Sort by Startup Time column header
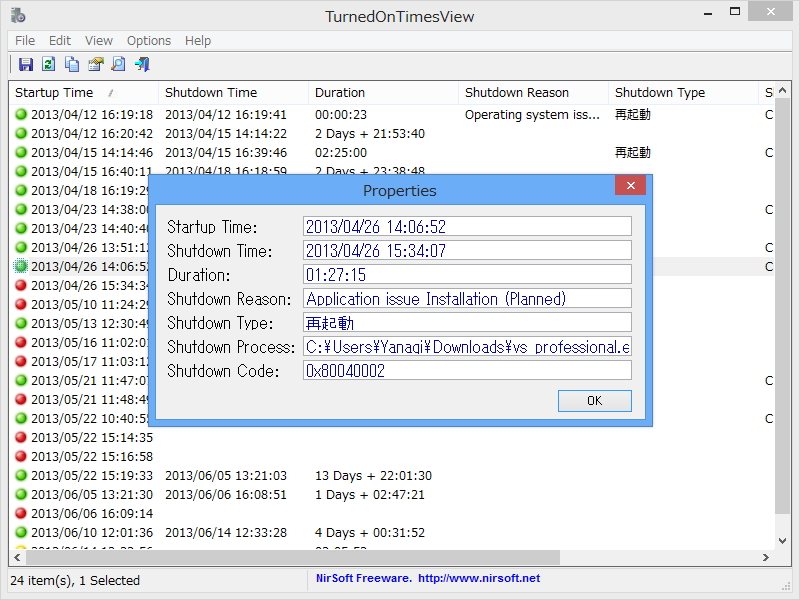 84,92
